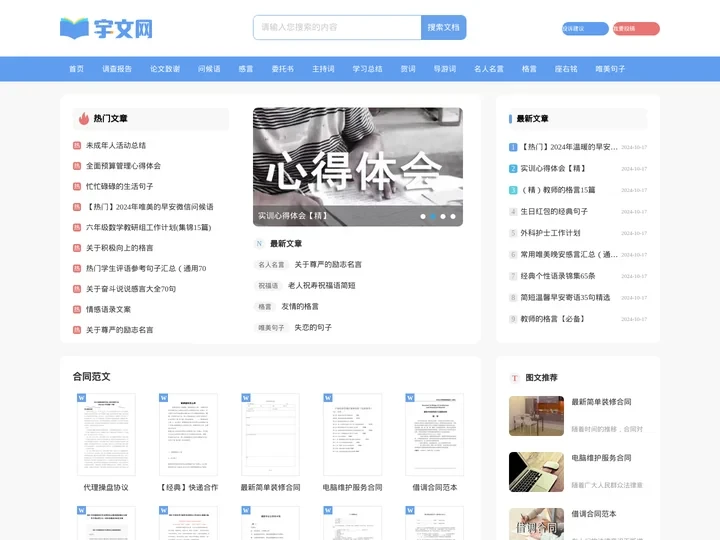This screenshot has width=720, height=540.
Task: Open the 心得体会 carousel banner image
Action: 358,167
